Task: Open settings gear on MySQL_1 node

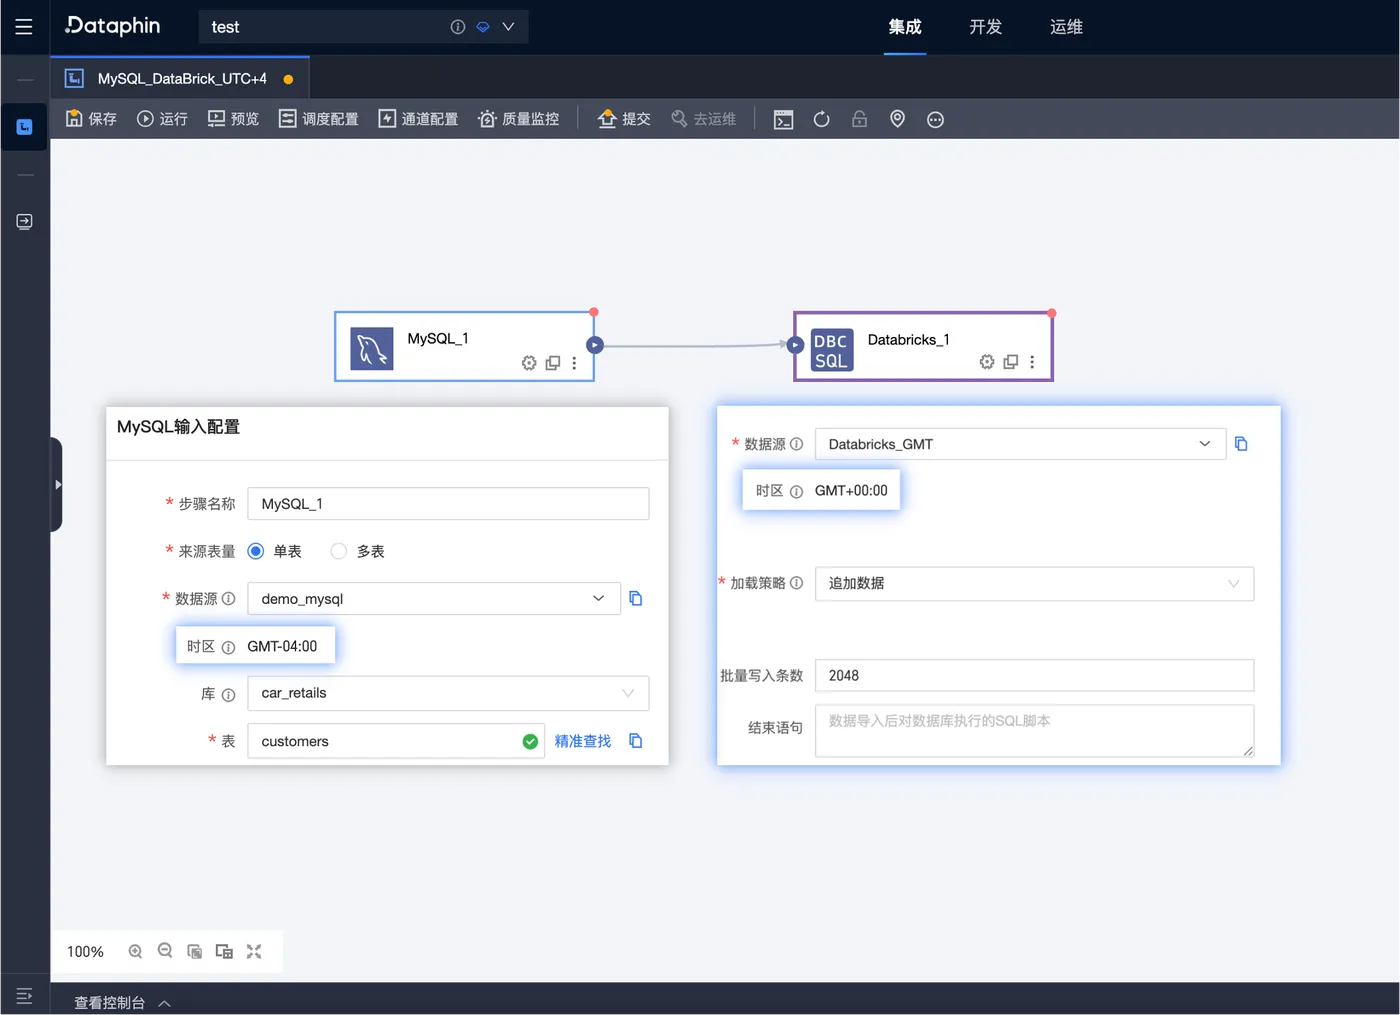Action: click(529, 363)
